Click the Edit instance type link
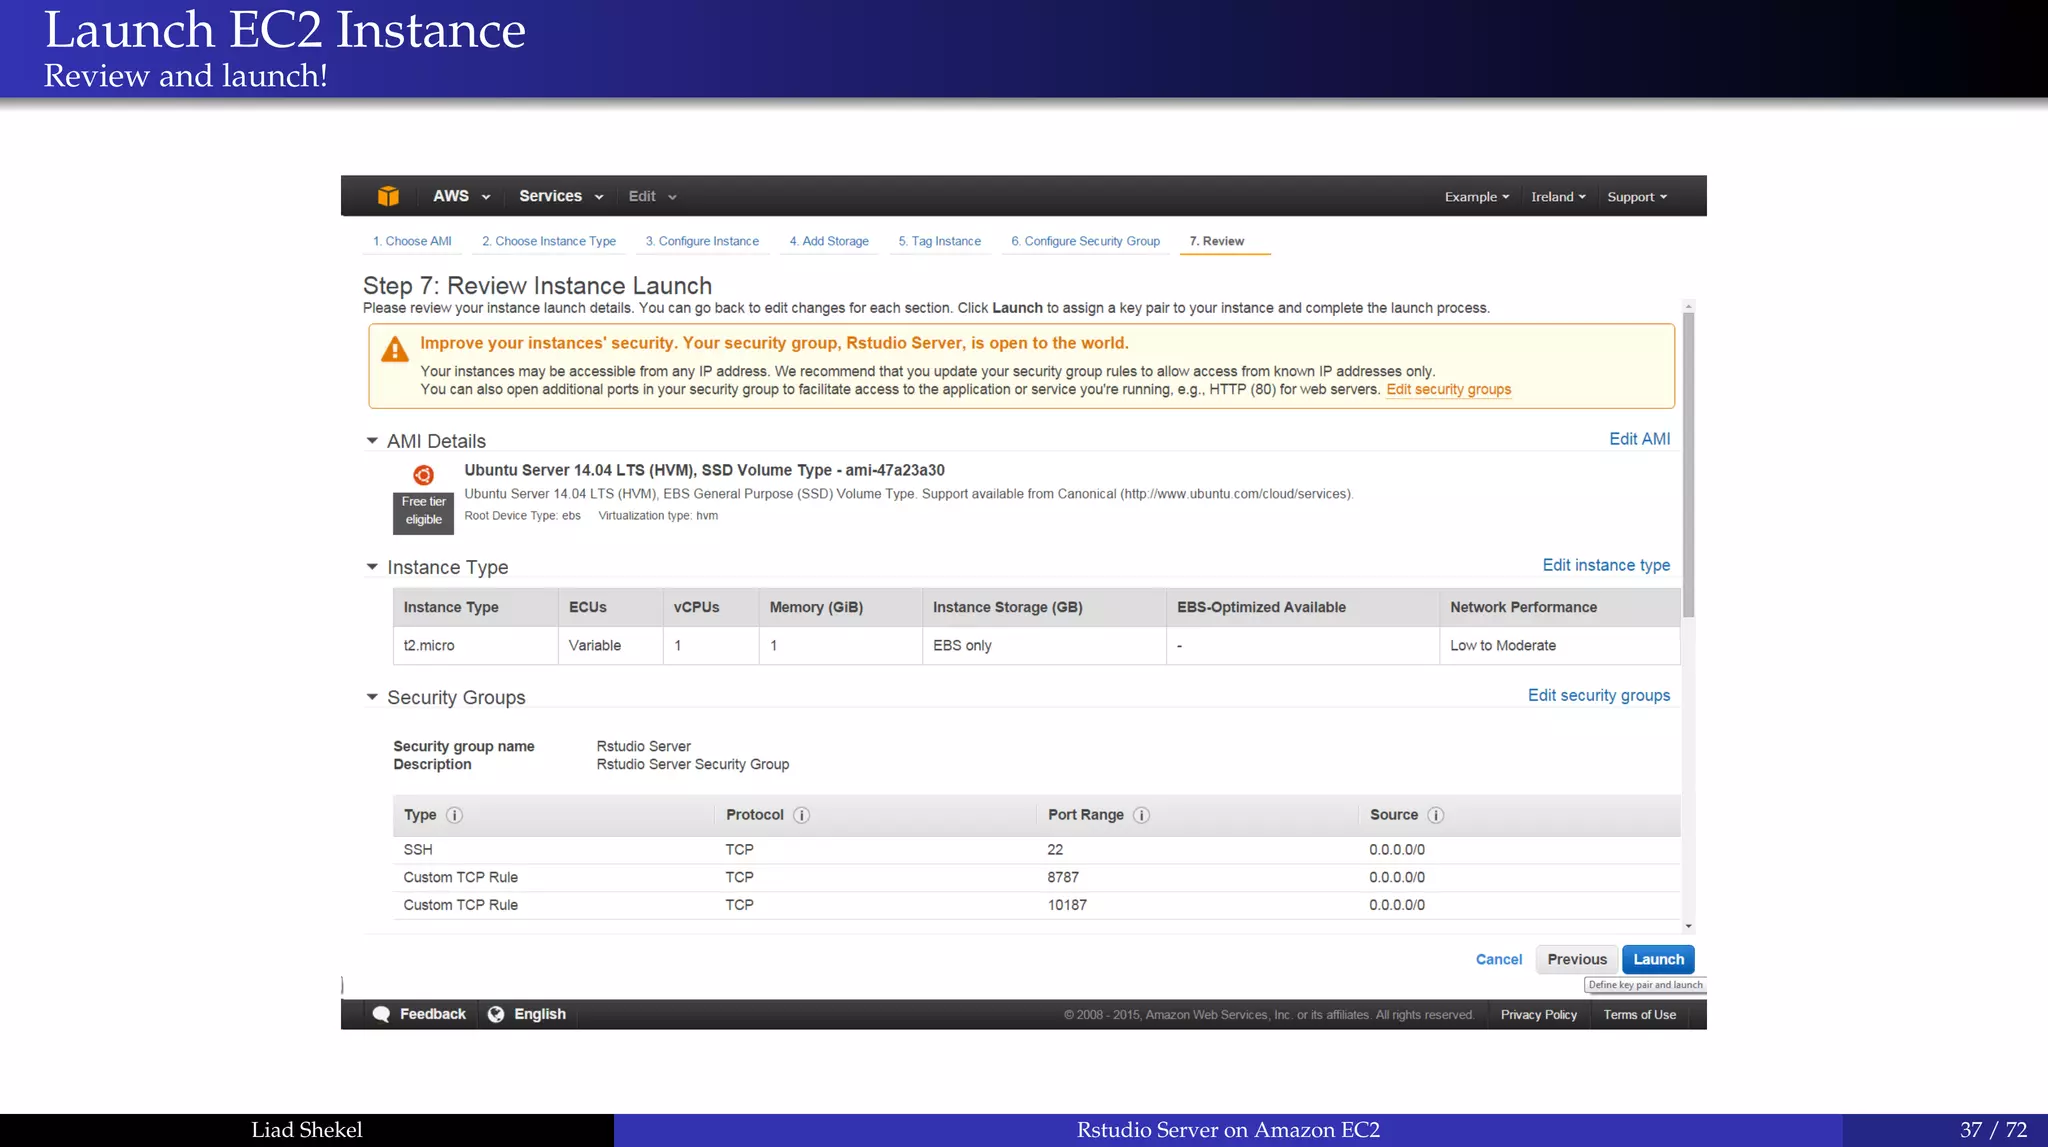2048x1147 pixels. pyautogui.click(x=1606, y=565)
